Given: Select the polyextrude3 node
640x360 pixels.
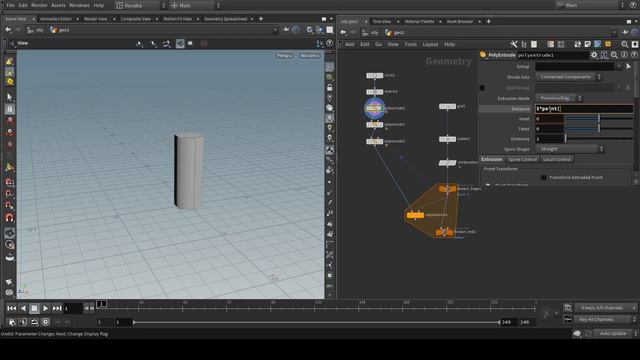Looking at the screenshot, I should click(374, 141).
